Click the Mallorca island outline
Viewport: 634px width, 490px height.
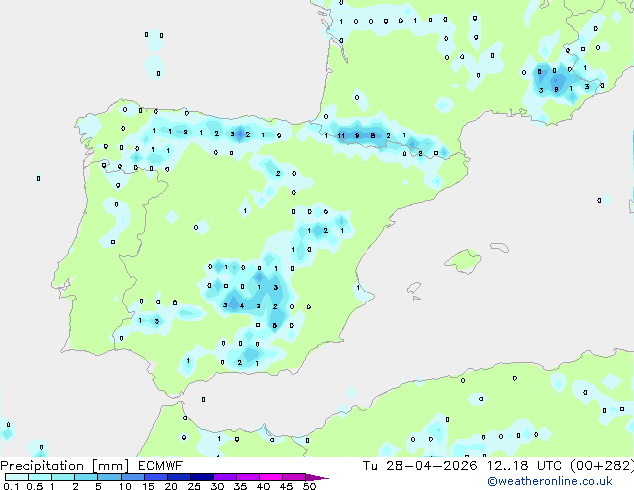pos(463,261)
